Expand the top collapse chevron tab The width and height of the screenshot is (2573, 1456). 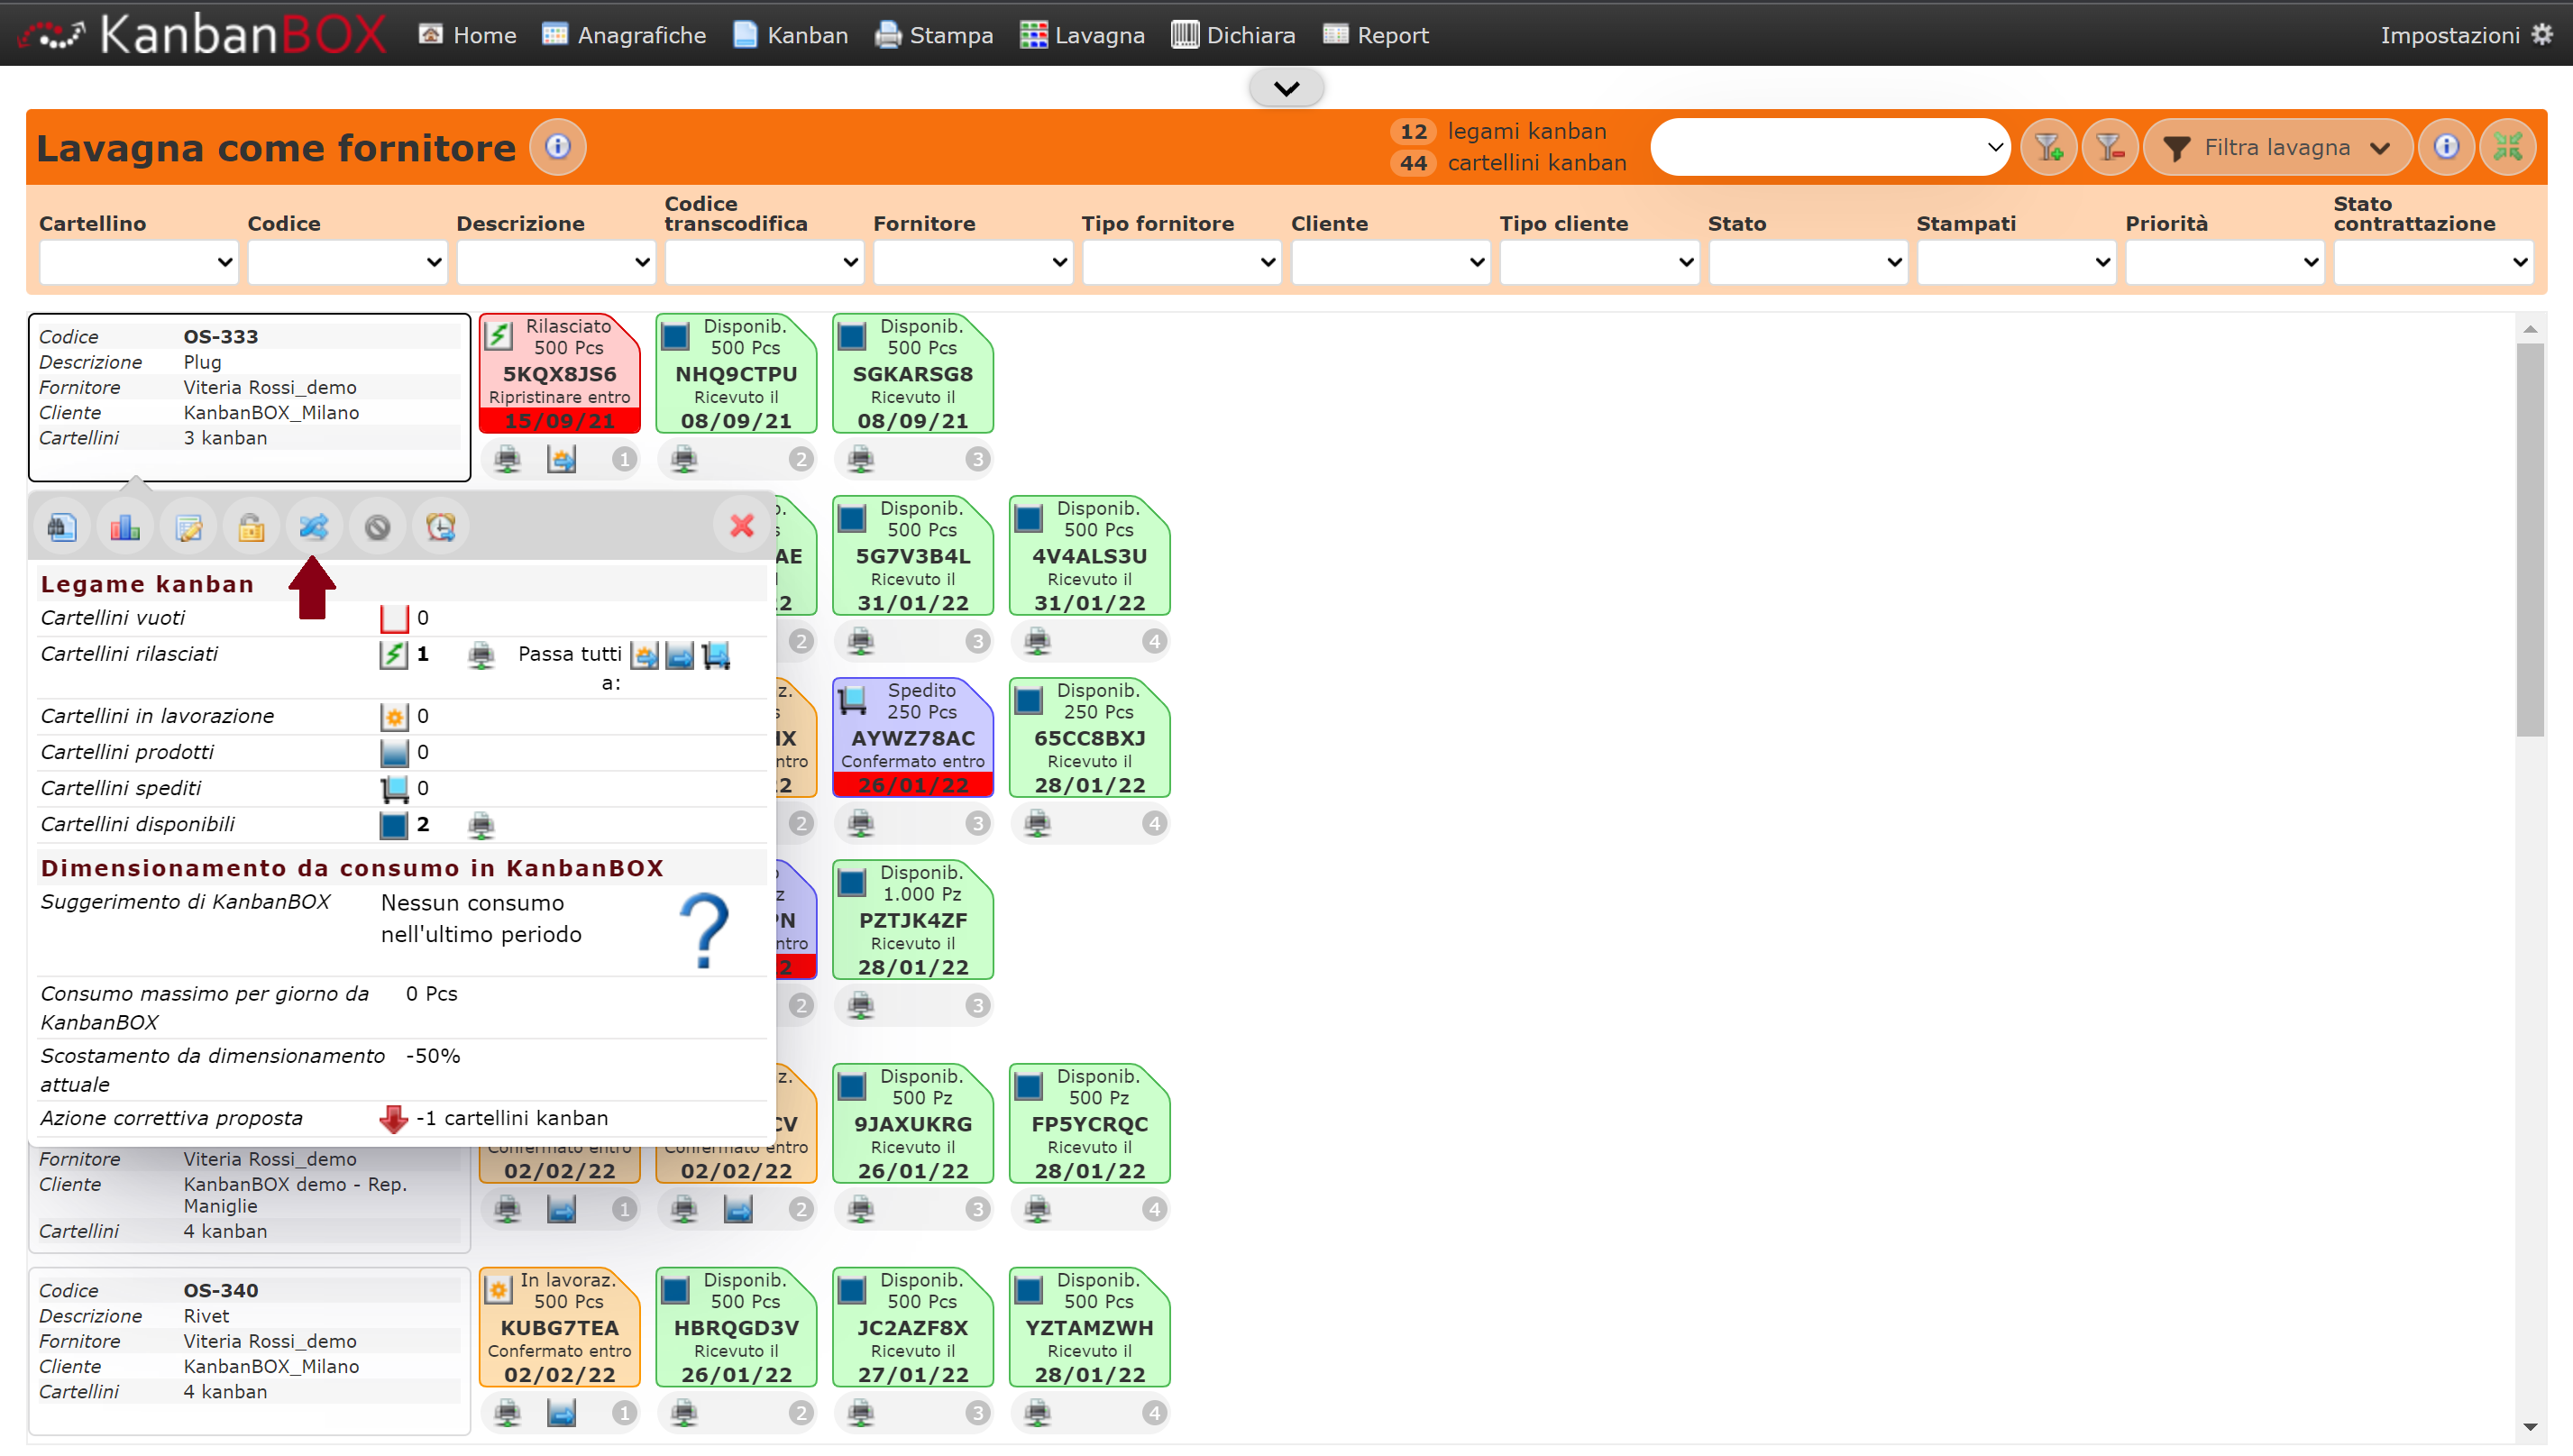point(1286,88)
